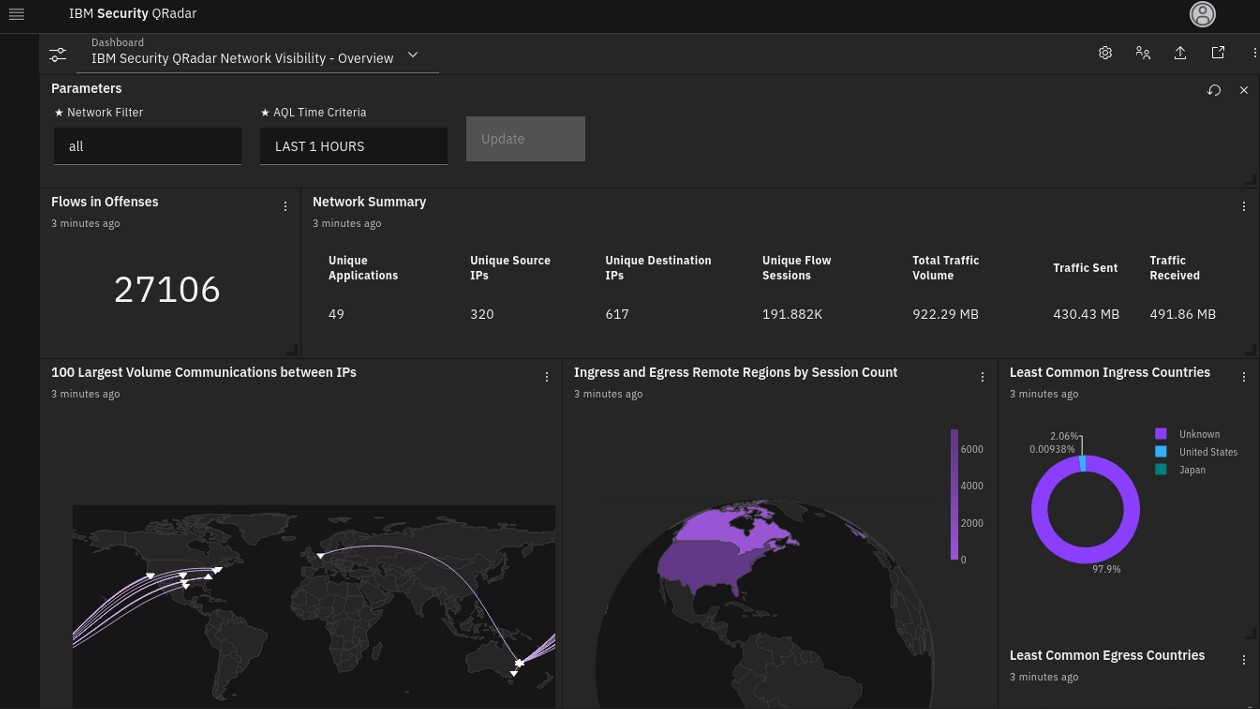Open the user profile avatar menu
Screen dimensions: 1260x709
(1202, 14)
